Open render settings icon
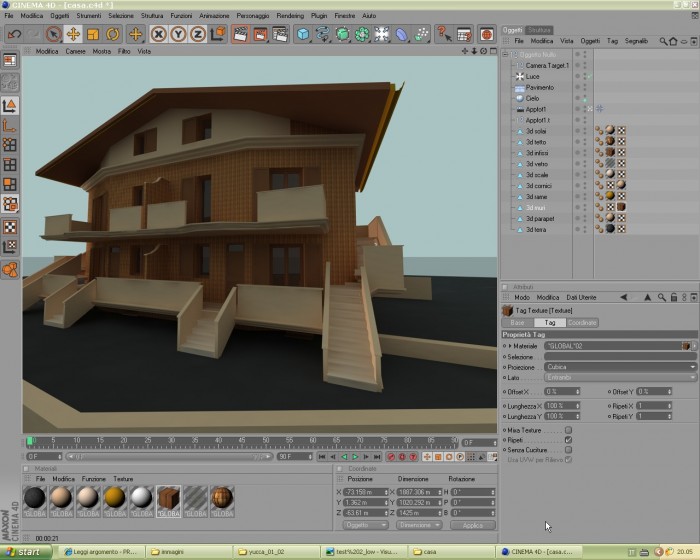This screenshot has height=560, width=700. 280,34
